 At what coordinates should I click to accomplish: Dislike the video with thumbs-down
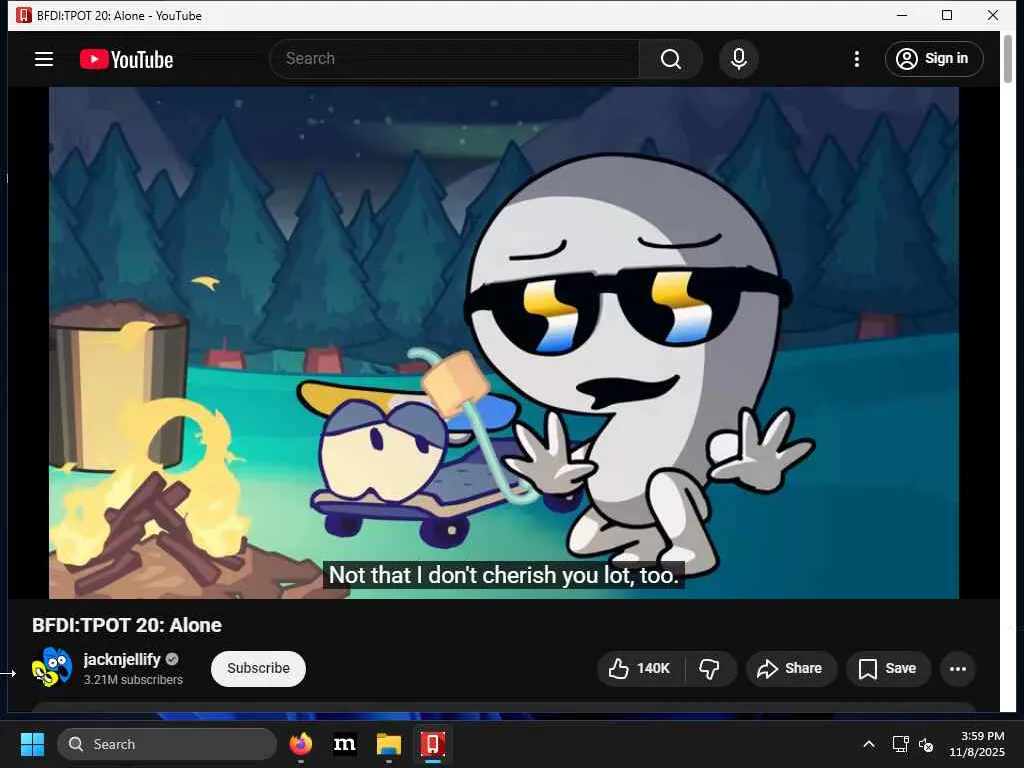710,668
